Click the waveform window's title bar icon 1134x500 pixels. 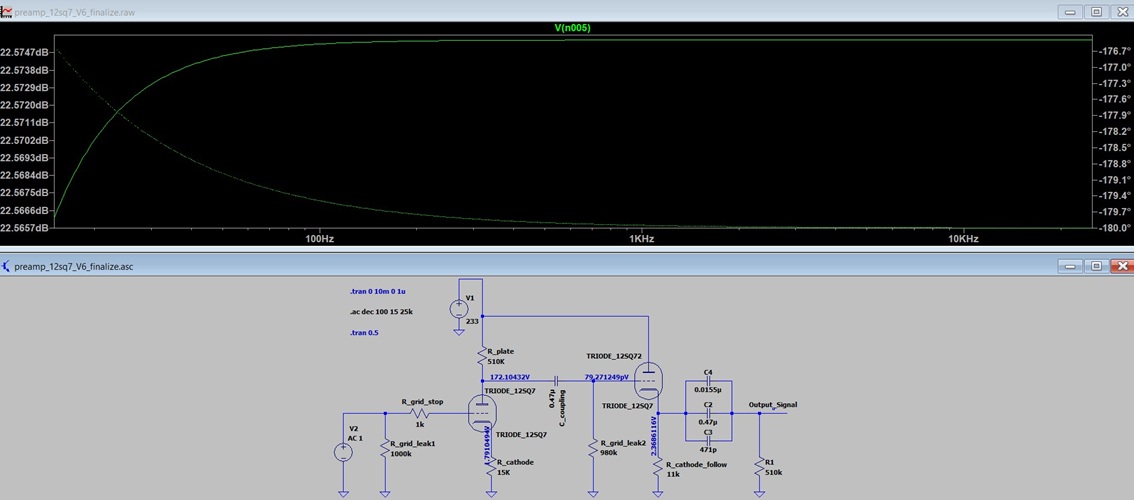coord(7,11)
